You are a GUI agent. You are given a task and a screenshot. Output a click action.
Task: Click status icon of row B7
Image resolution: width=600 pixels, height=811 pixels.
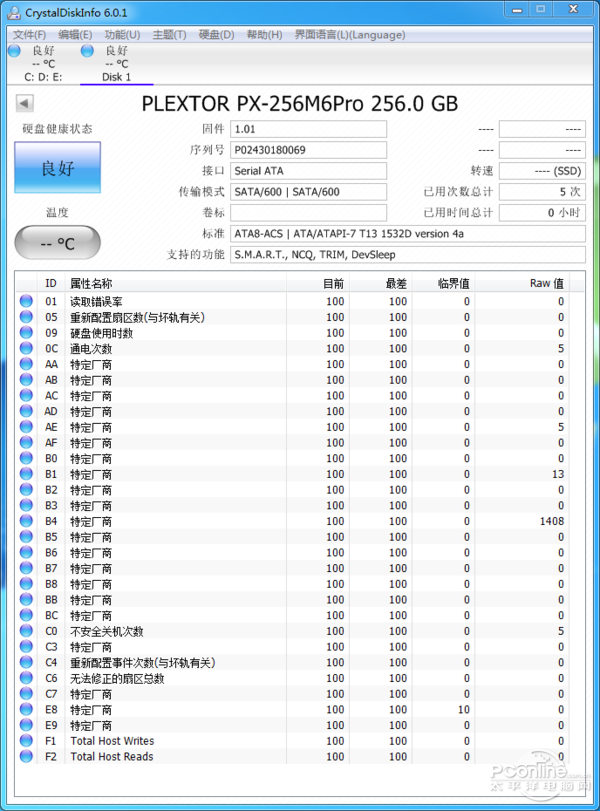(26, 568)
